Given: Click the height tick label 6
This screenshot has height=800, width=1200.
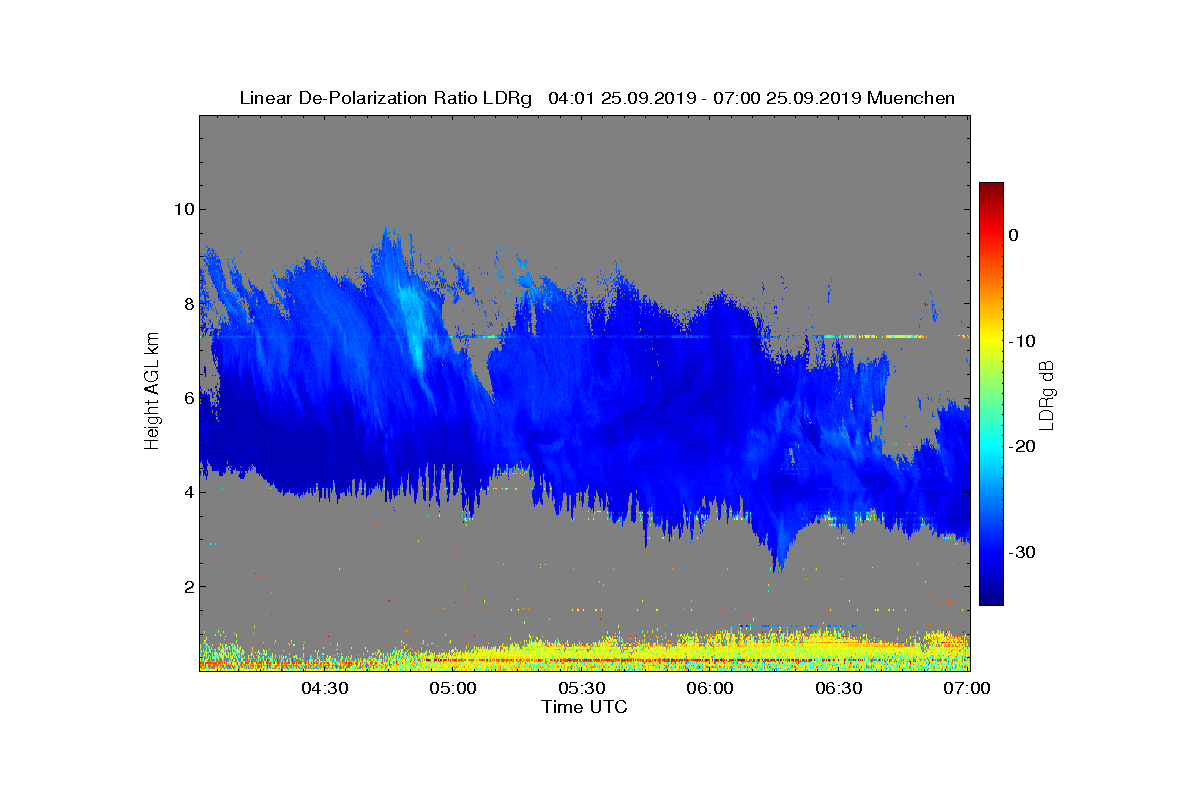Looking at the screenshot, I should coord(187,398).
